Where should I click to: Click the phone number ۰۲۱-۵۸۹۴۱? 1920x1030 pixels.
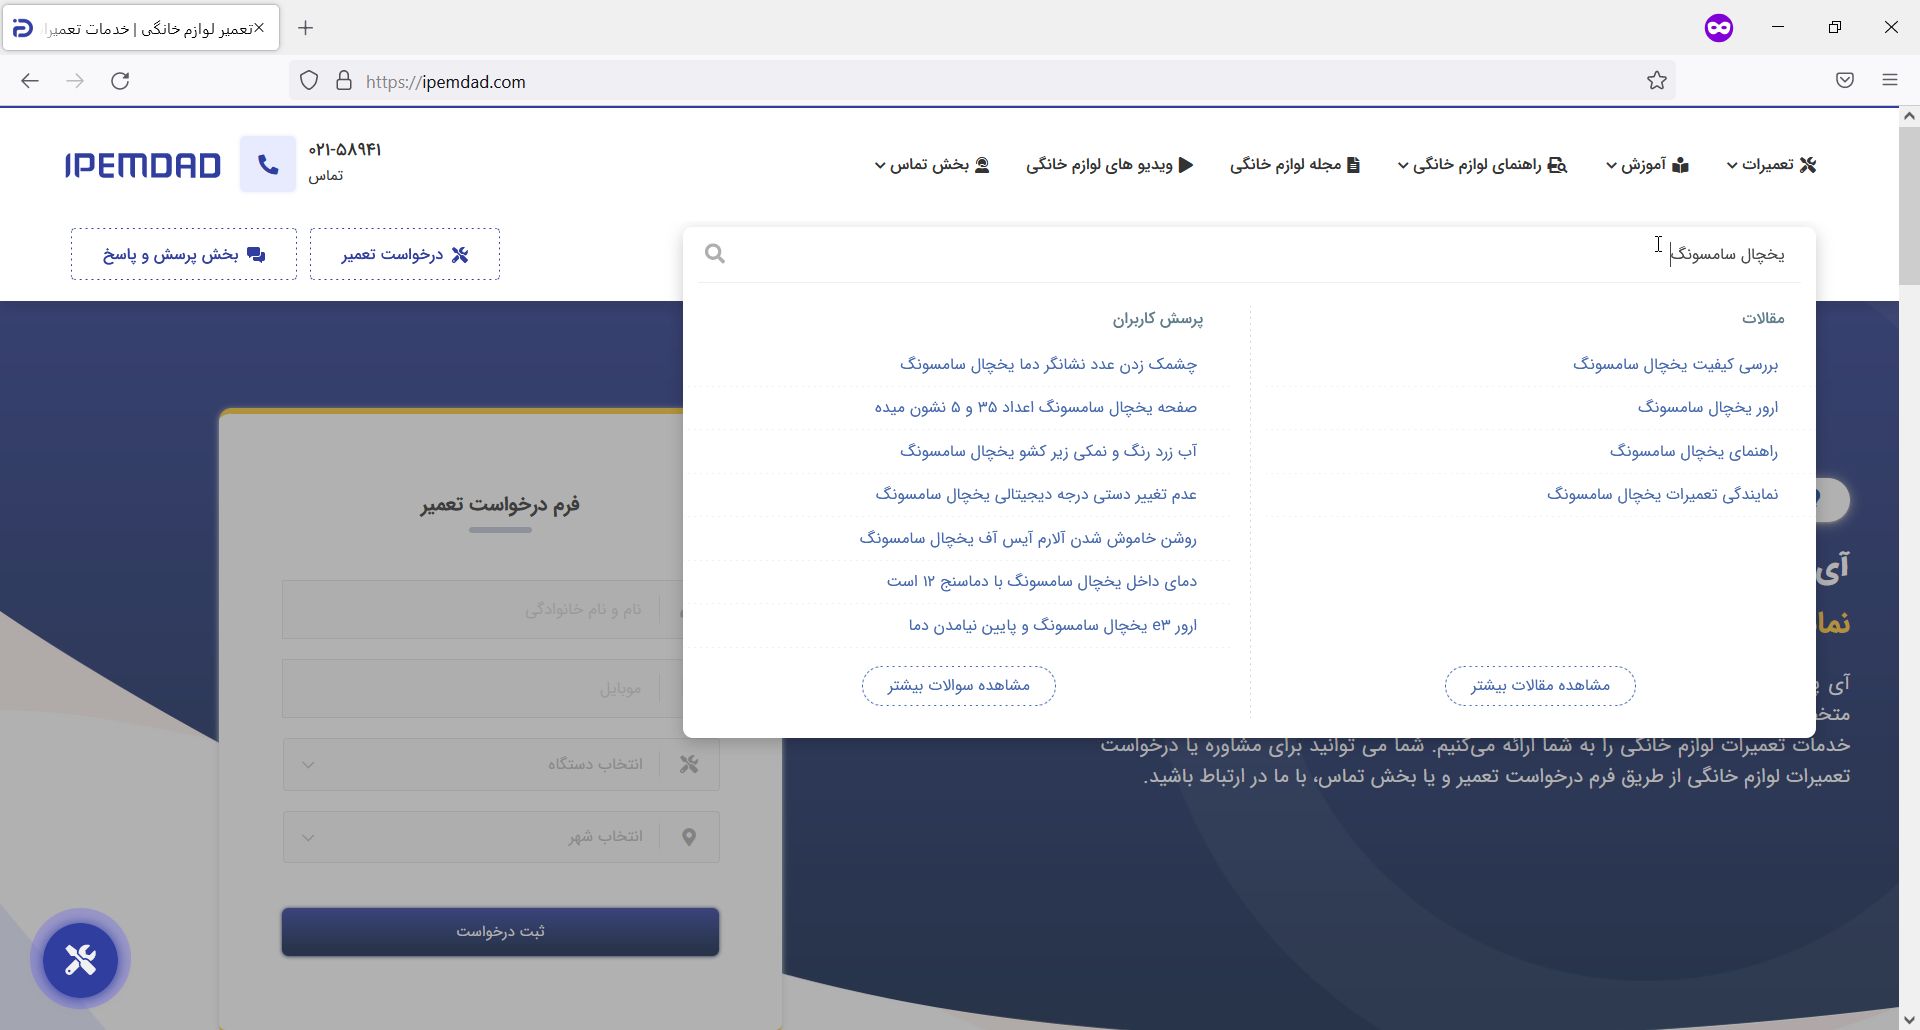pyautogui.click(x=345, y=150)
